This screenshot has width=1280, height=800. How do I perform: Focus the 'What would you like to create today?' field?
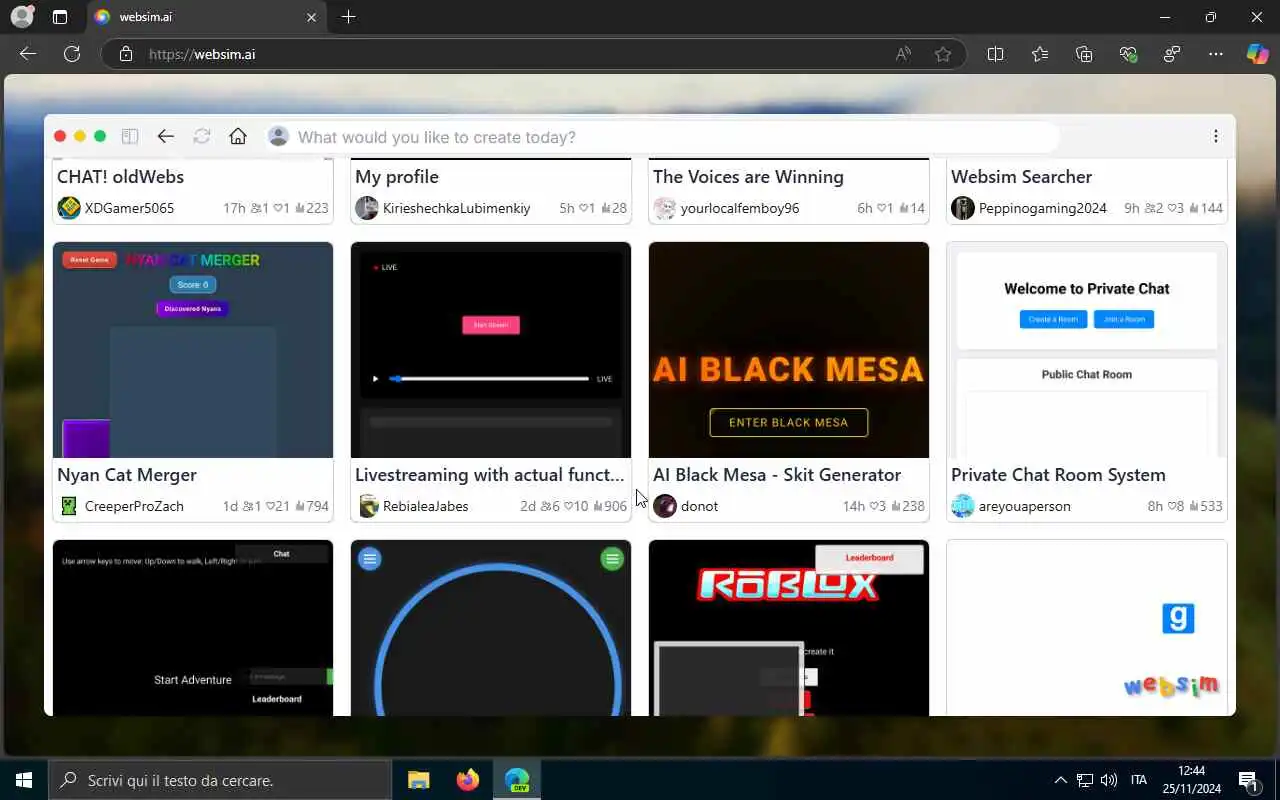[663, 137]
